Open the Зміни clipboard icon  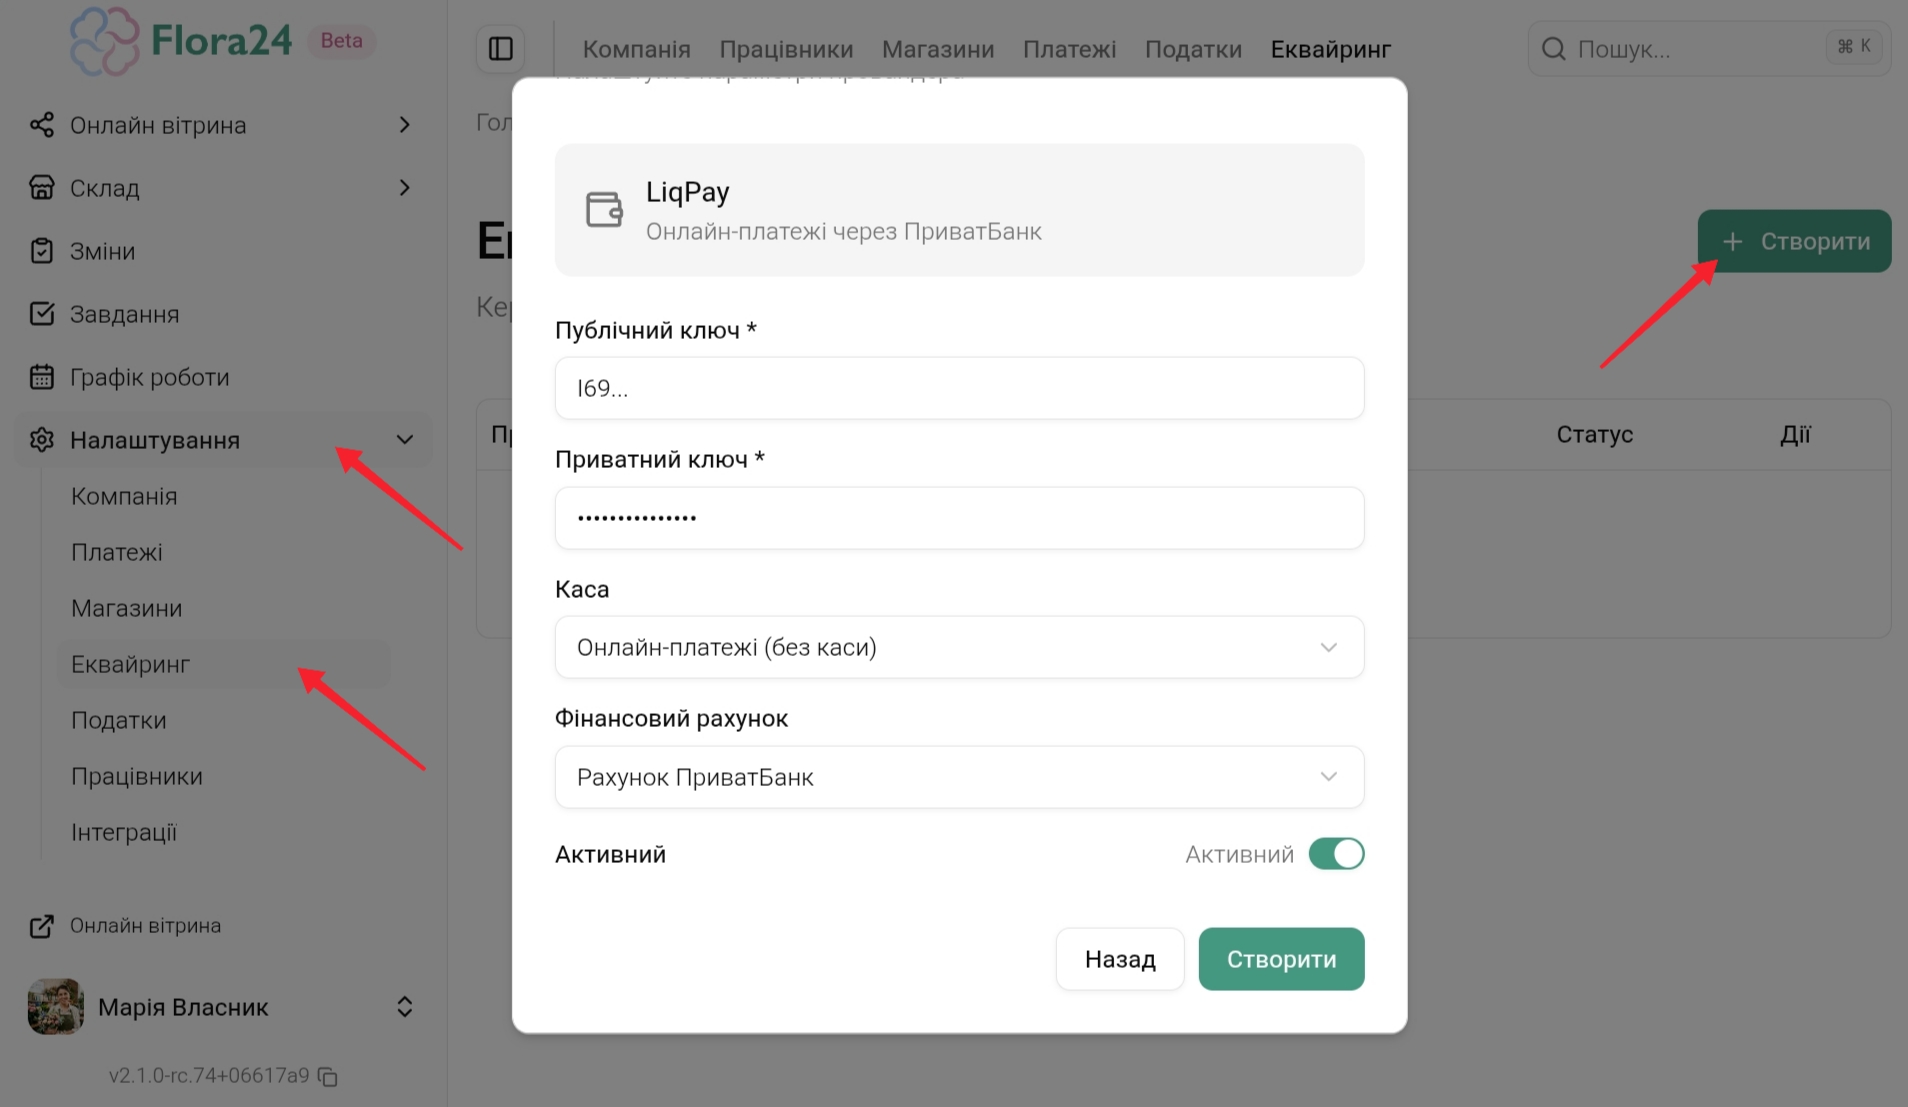42,251
